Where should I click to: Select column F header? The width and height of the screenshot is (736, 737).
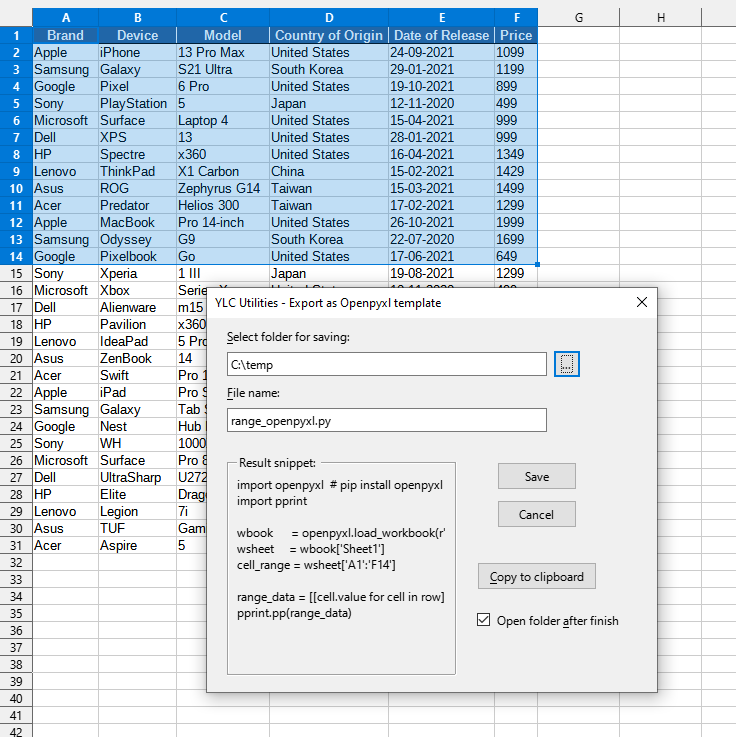coord(516,17)
